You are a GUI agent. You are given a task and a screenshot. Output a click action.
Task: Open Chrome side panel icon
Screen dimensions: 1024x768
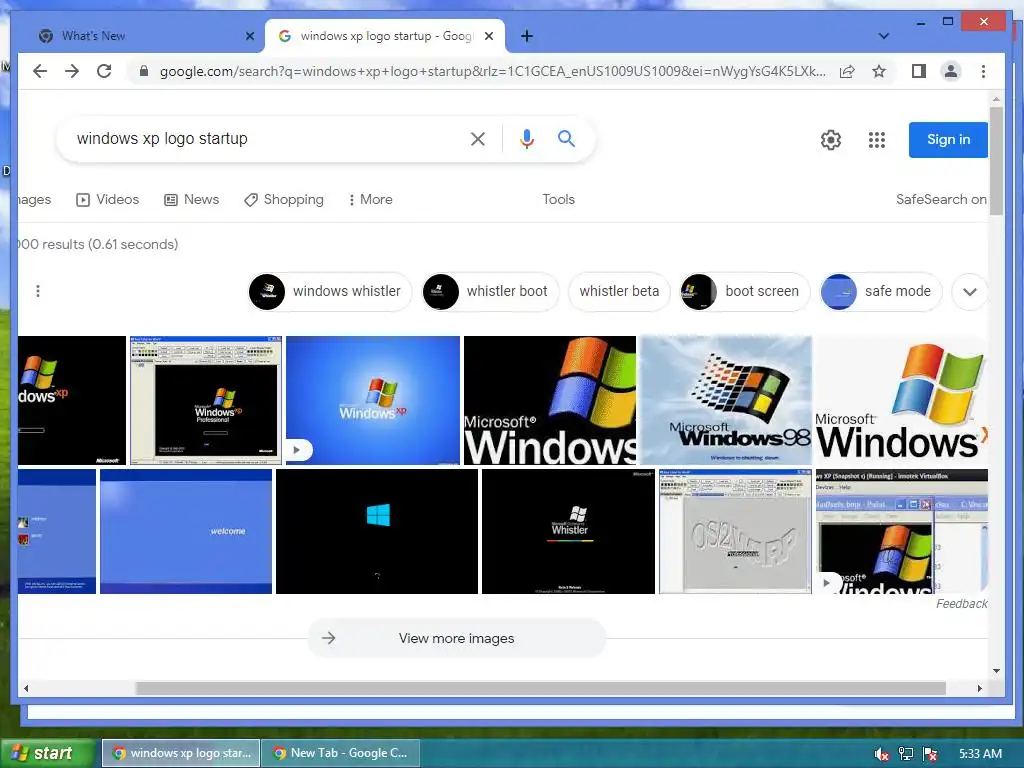pyautogui.click(x=919, y=71)
